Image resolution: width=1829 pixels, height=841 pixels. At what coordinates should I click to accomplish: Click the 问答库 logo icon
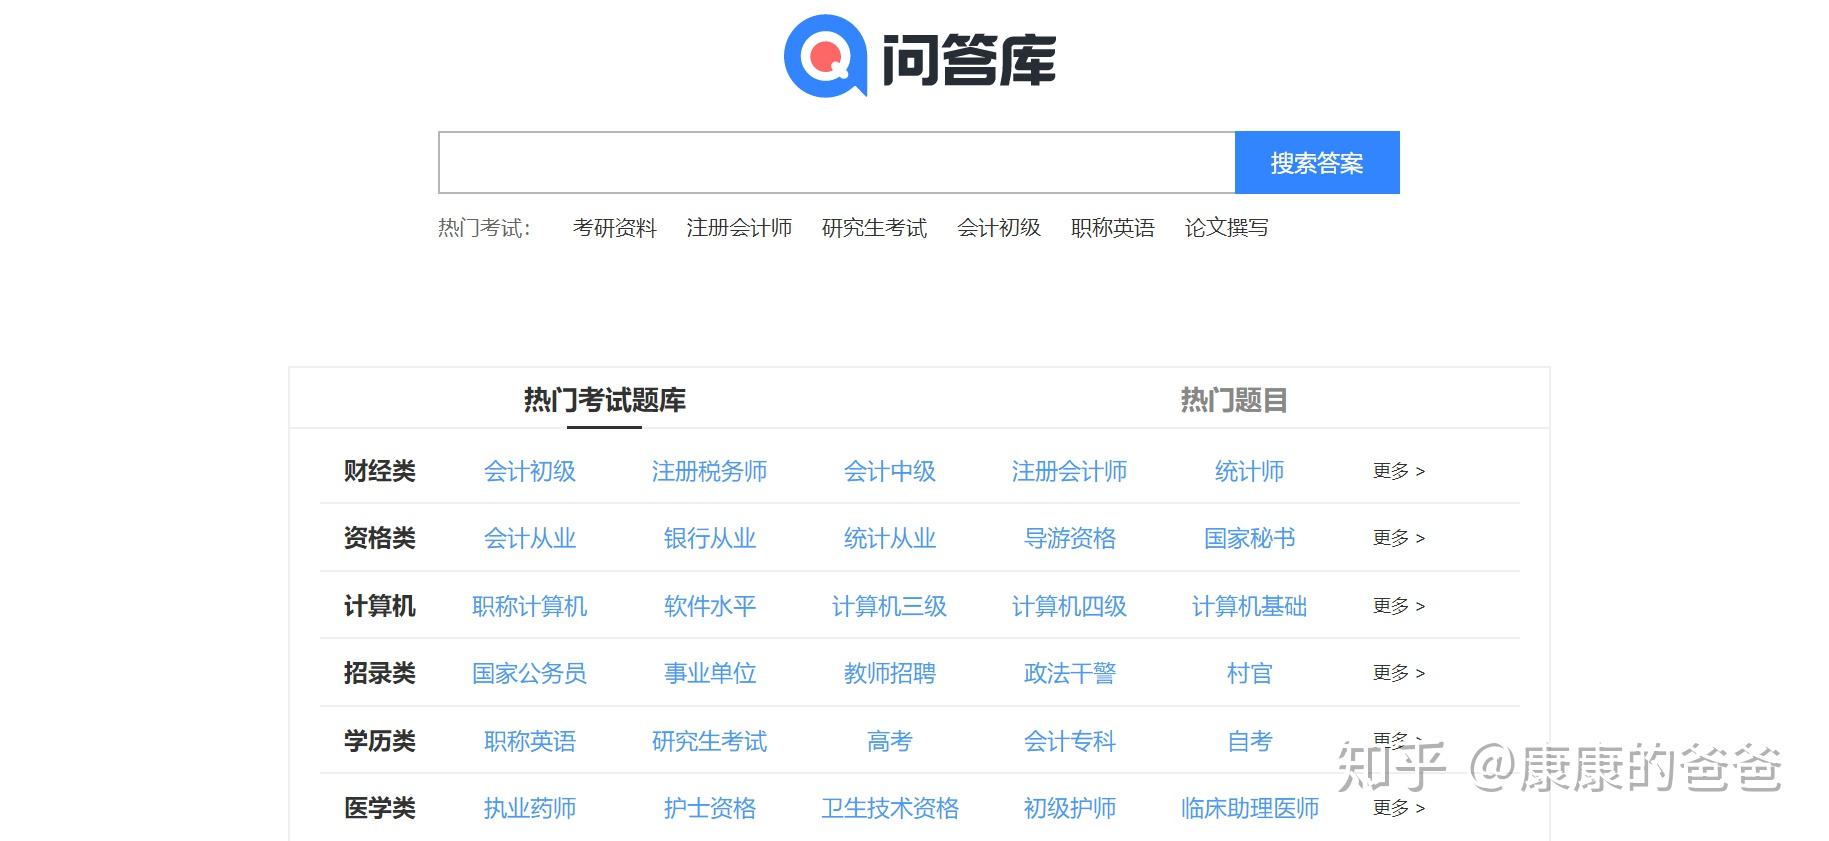point(825,56)
